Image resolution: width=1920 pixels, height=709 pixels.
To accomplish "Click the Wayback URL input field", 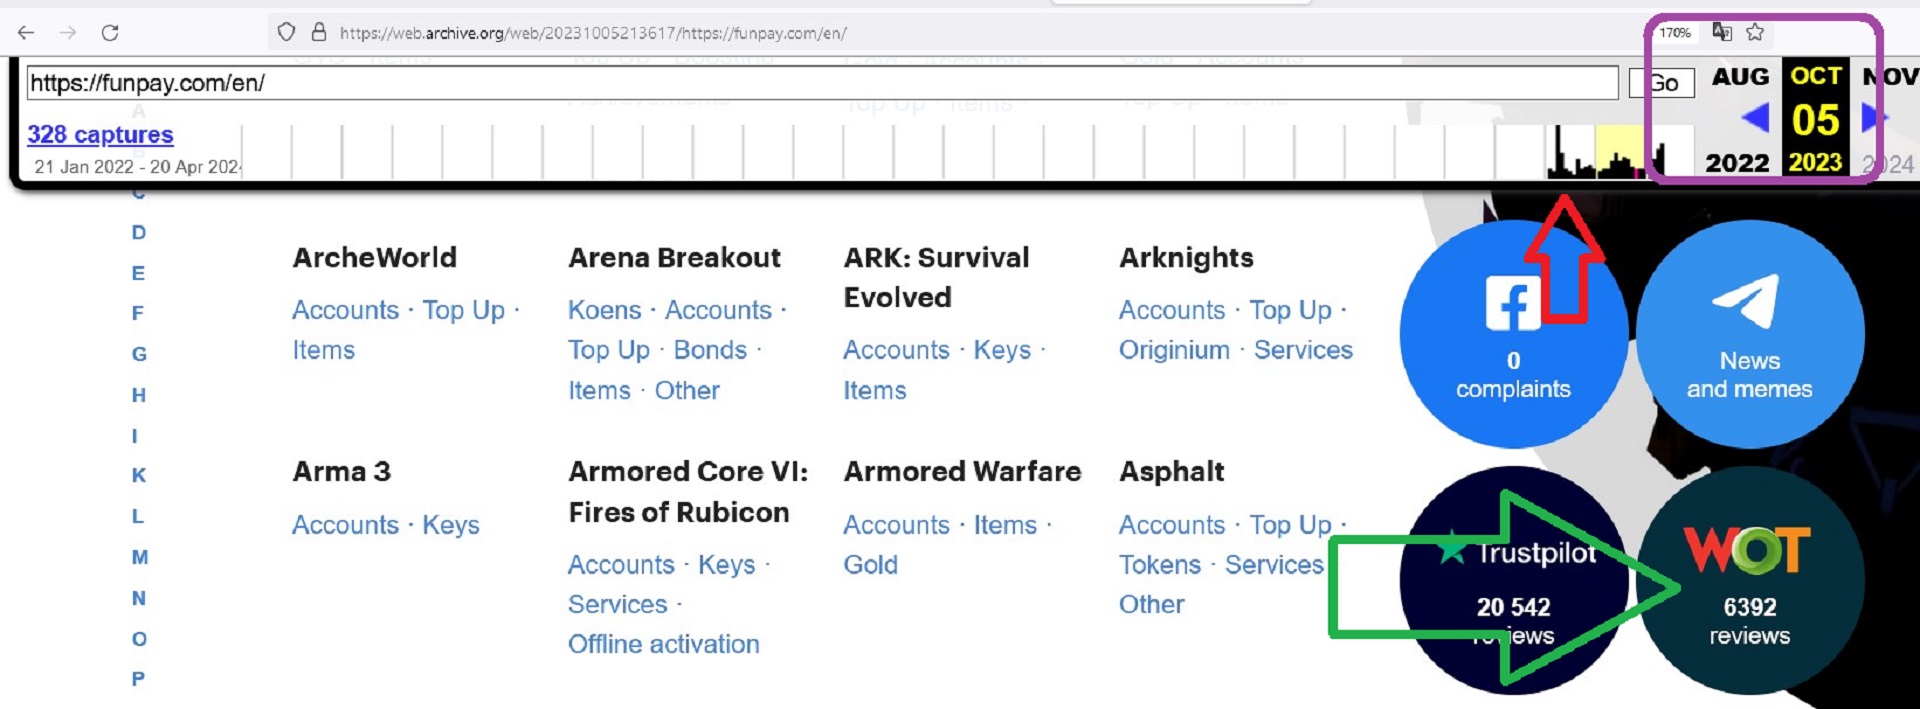I will (820, 83).
